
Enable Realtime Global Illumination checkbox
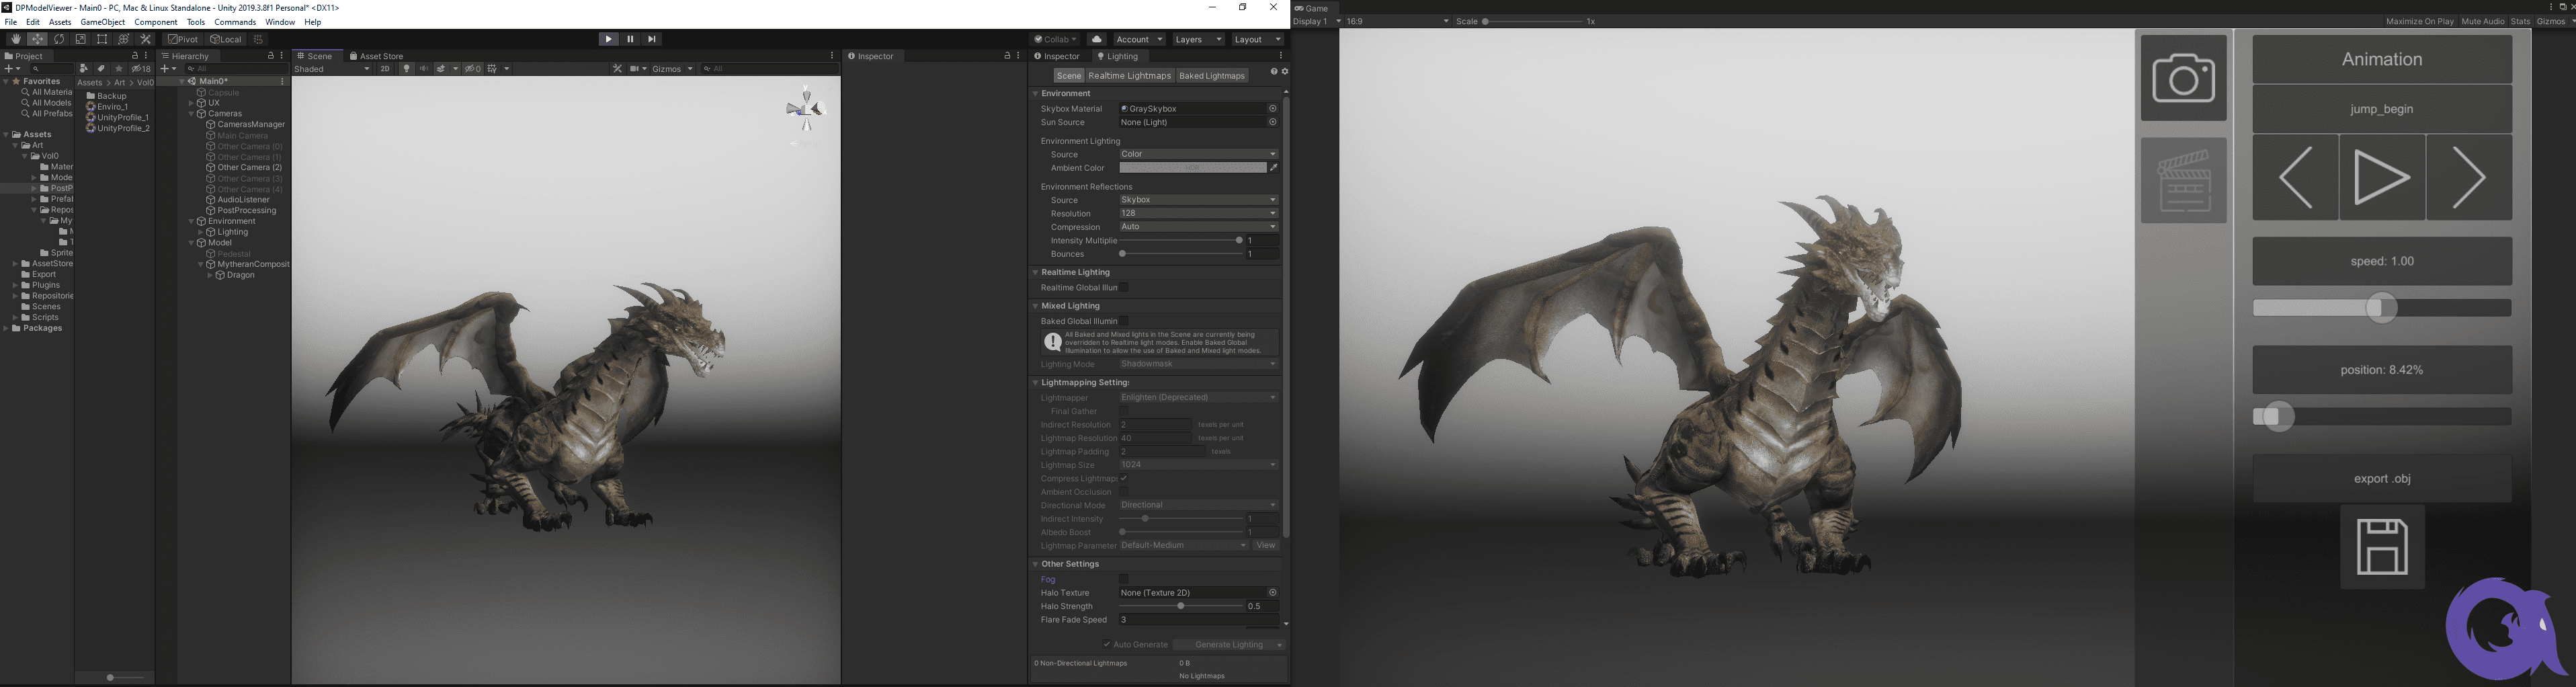1124,288
